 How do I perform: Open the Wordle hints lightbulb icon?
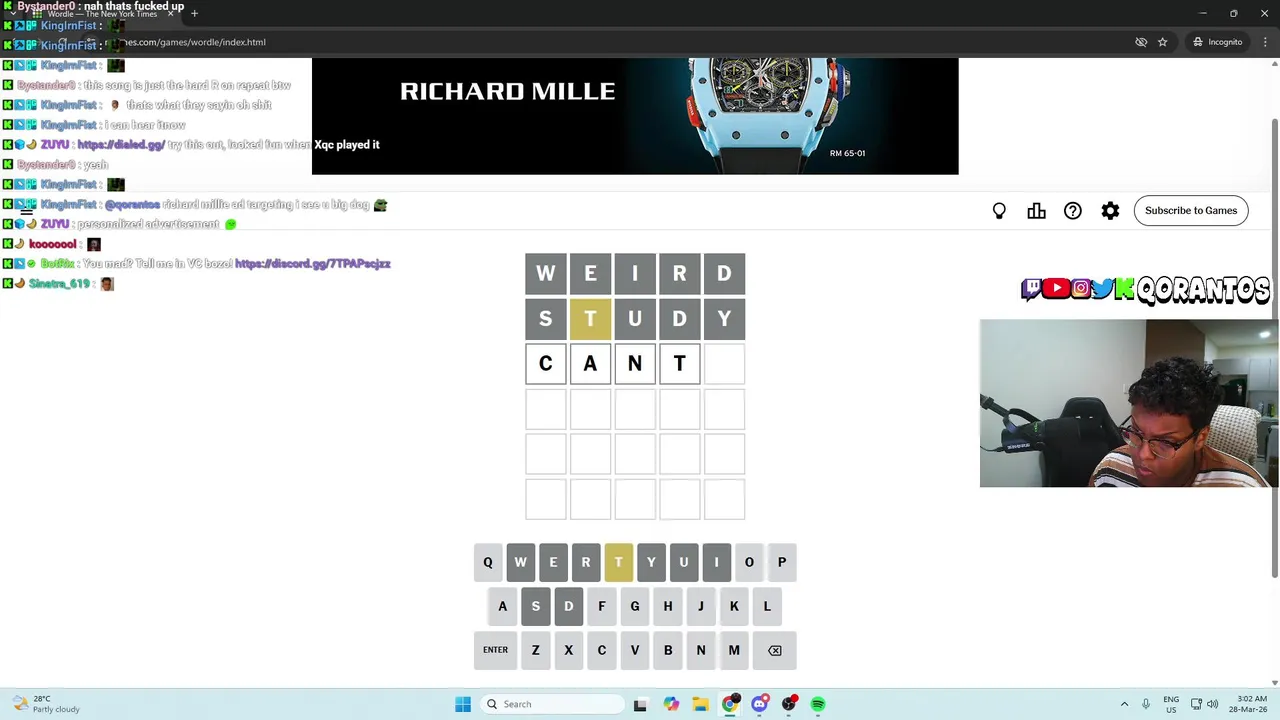pos(999,211)
